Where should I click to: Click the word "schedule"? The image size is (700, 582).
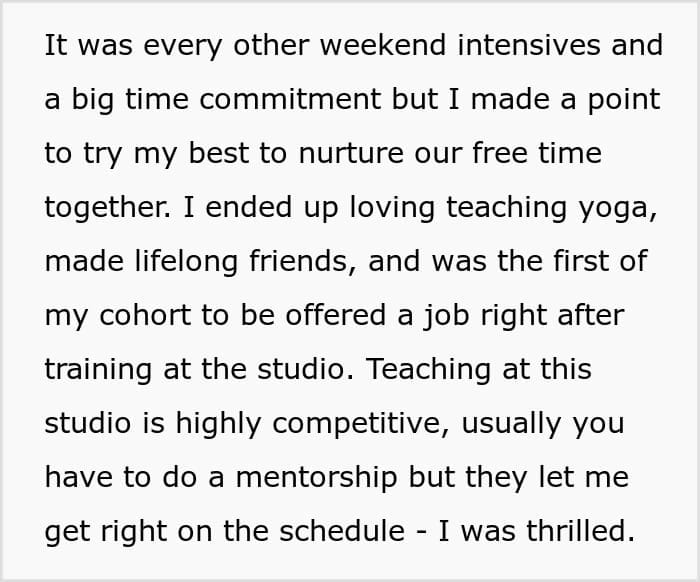click(342, 531)
